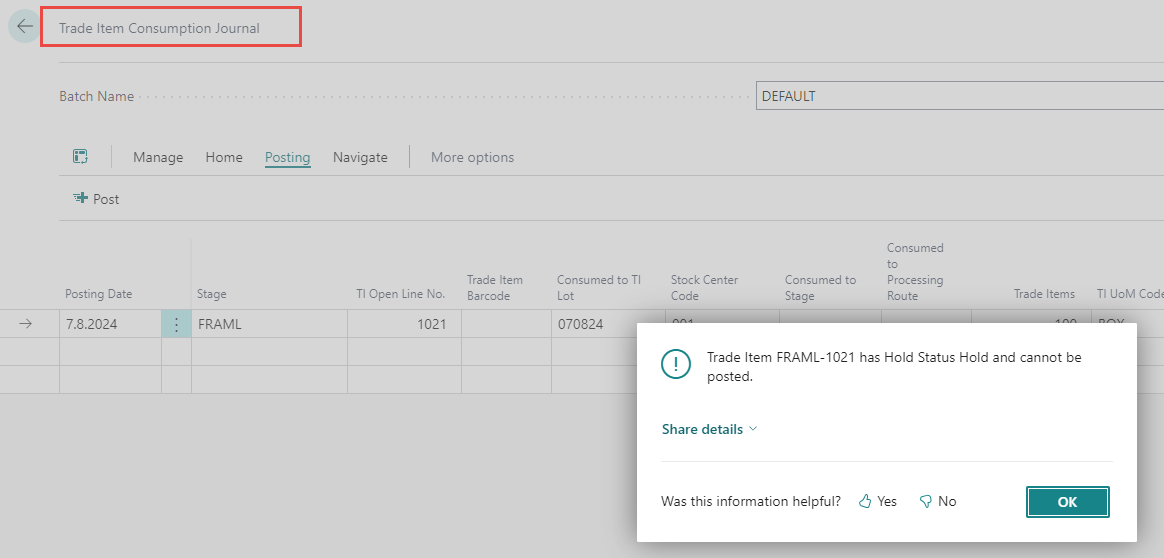This screenshot has height=558, width=1164.
Task: Open the Manage menu
Action: click(x=158, y=157)
